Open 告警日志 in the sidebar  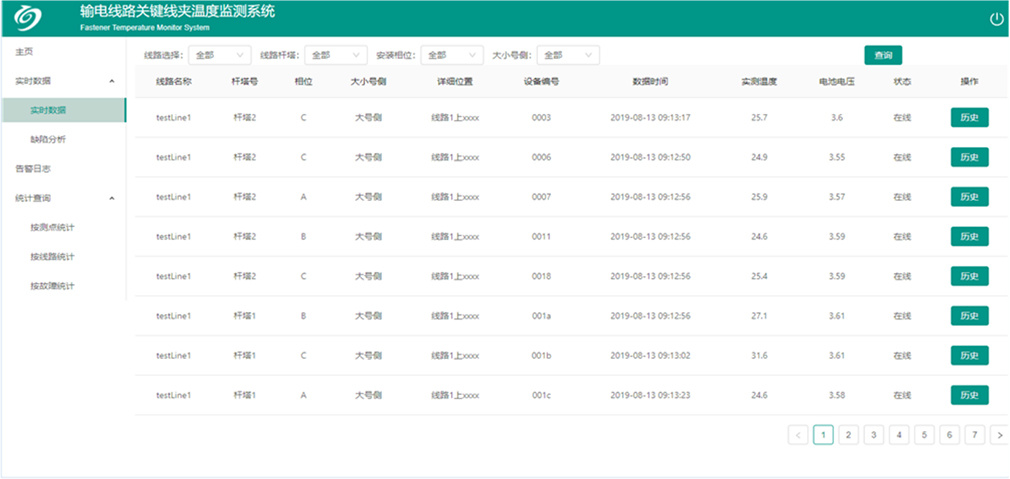coord(33,169)
